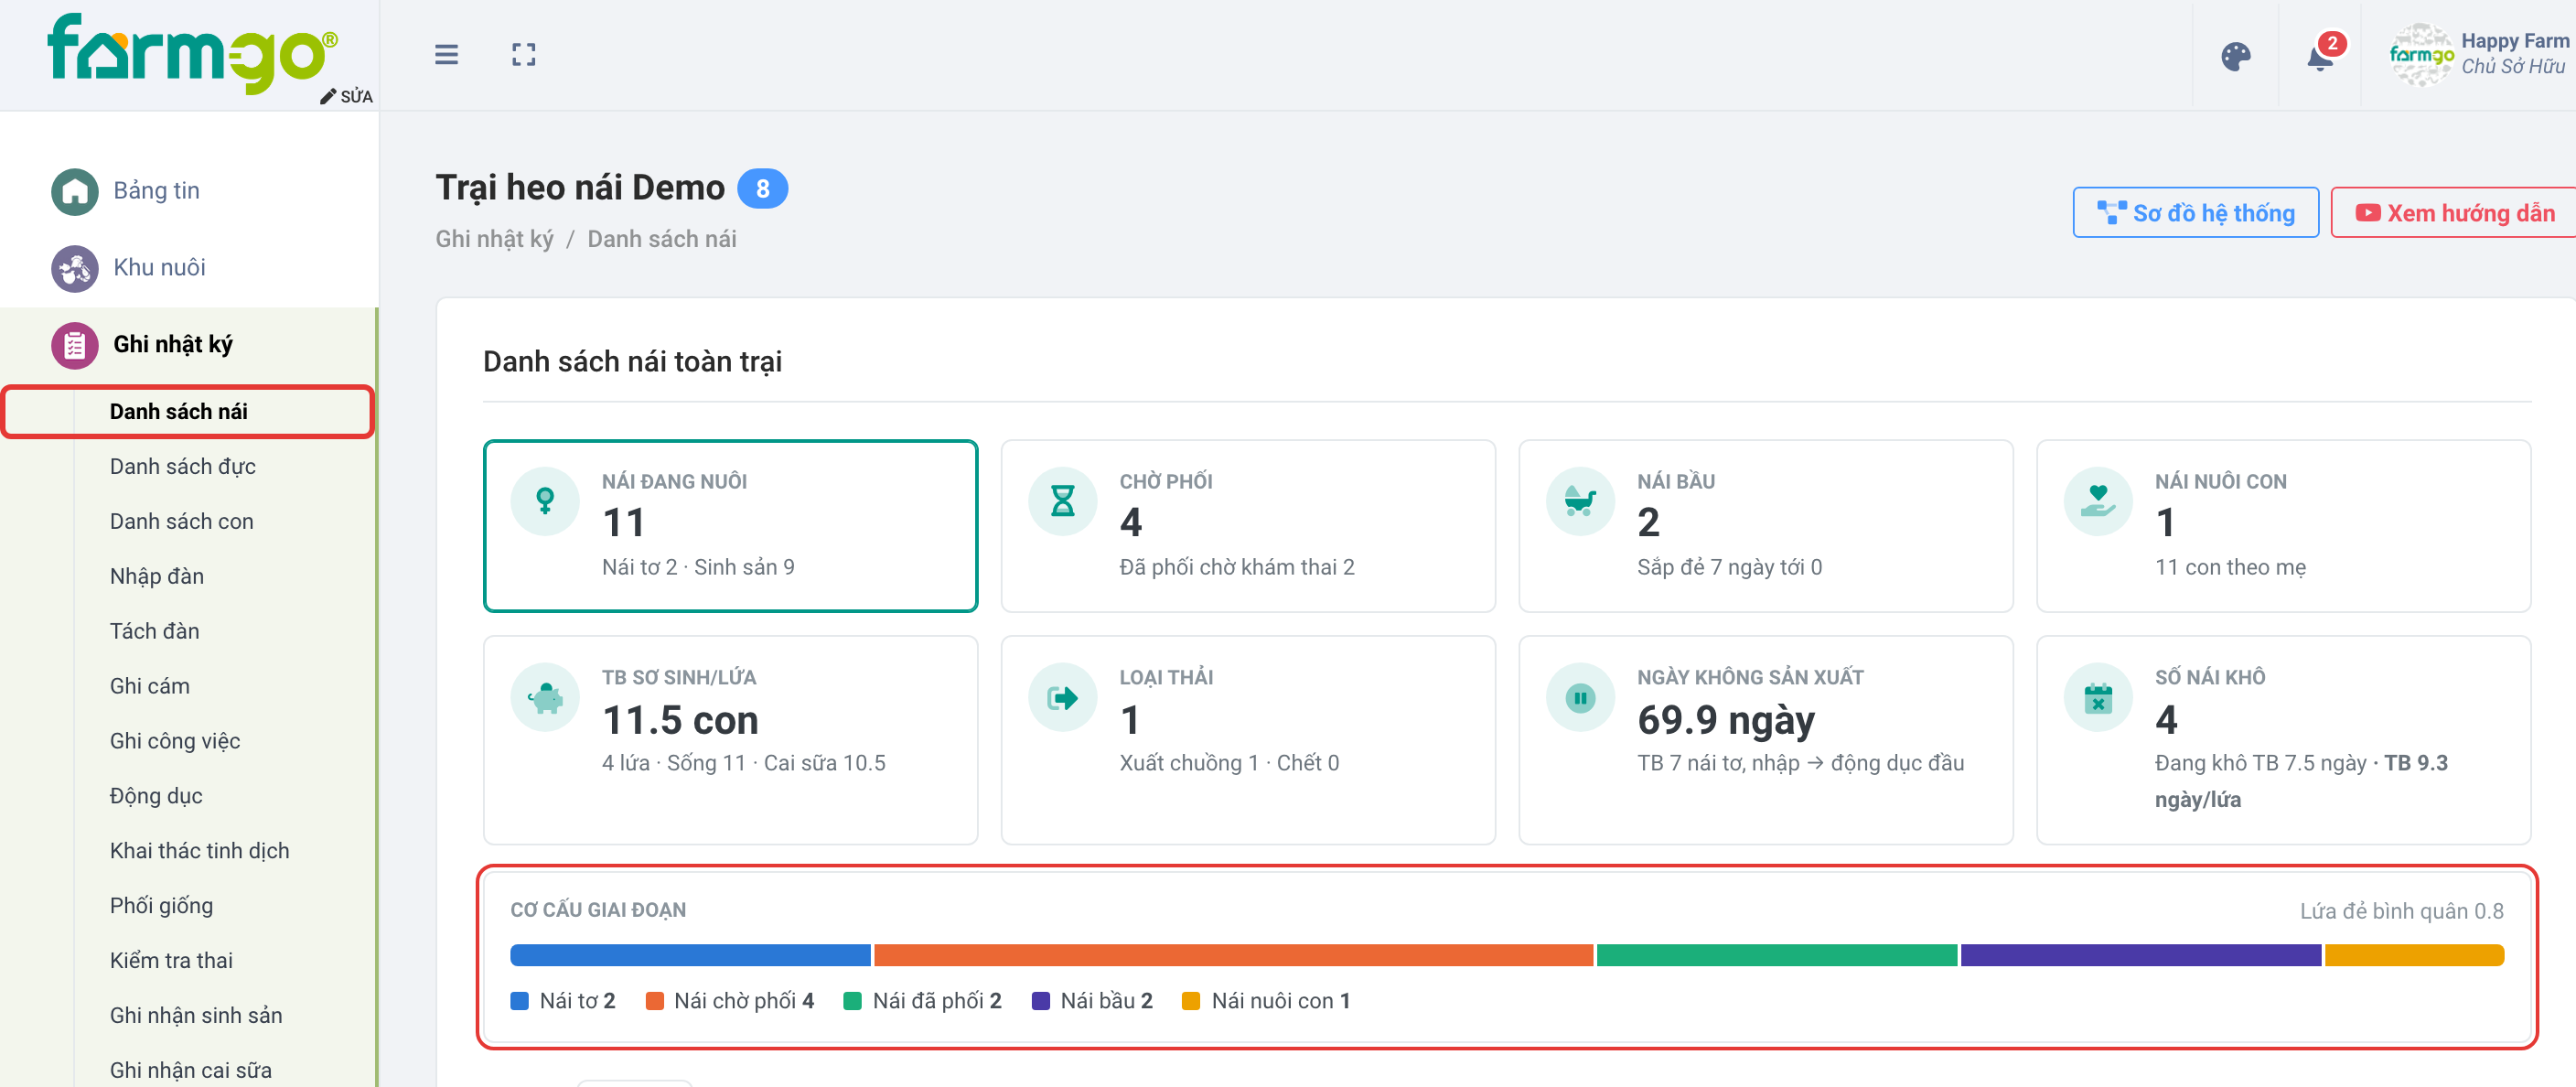Open notifications bell icon

pos(2320,58)
